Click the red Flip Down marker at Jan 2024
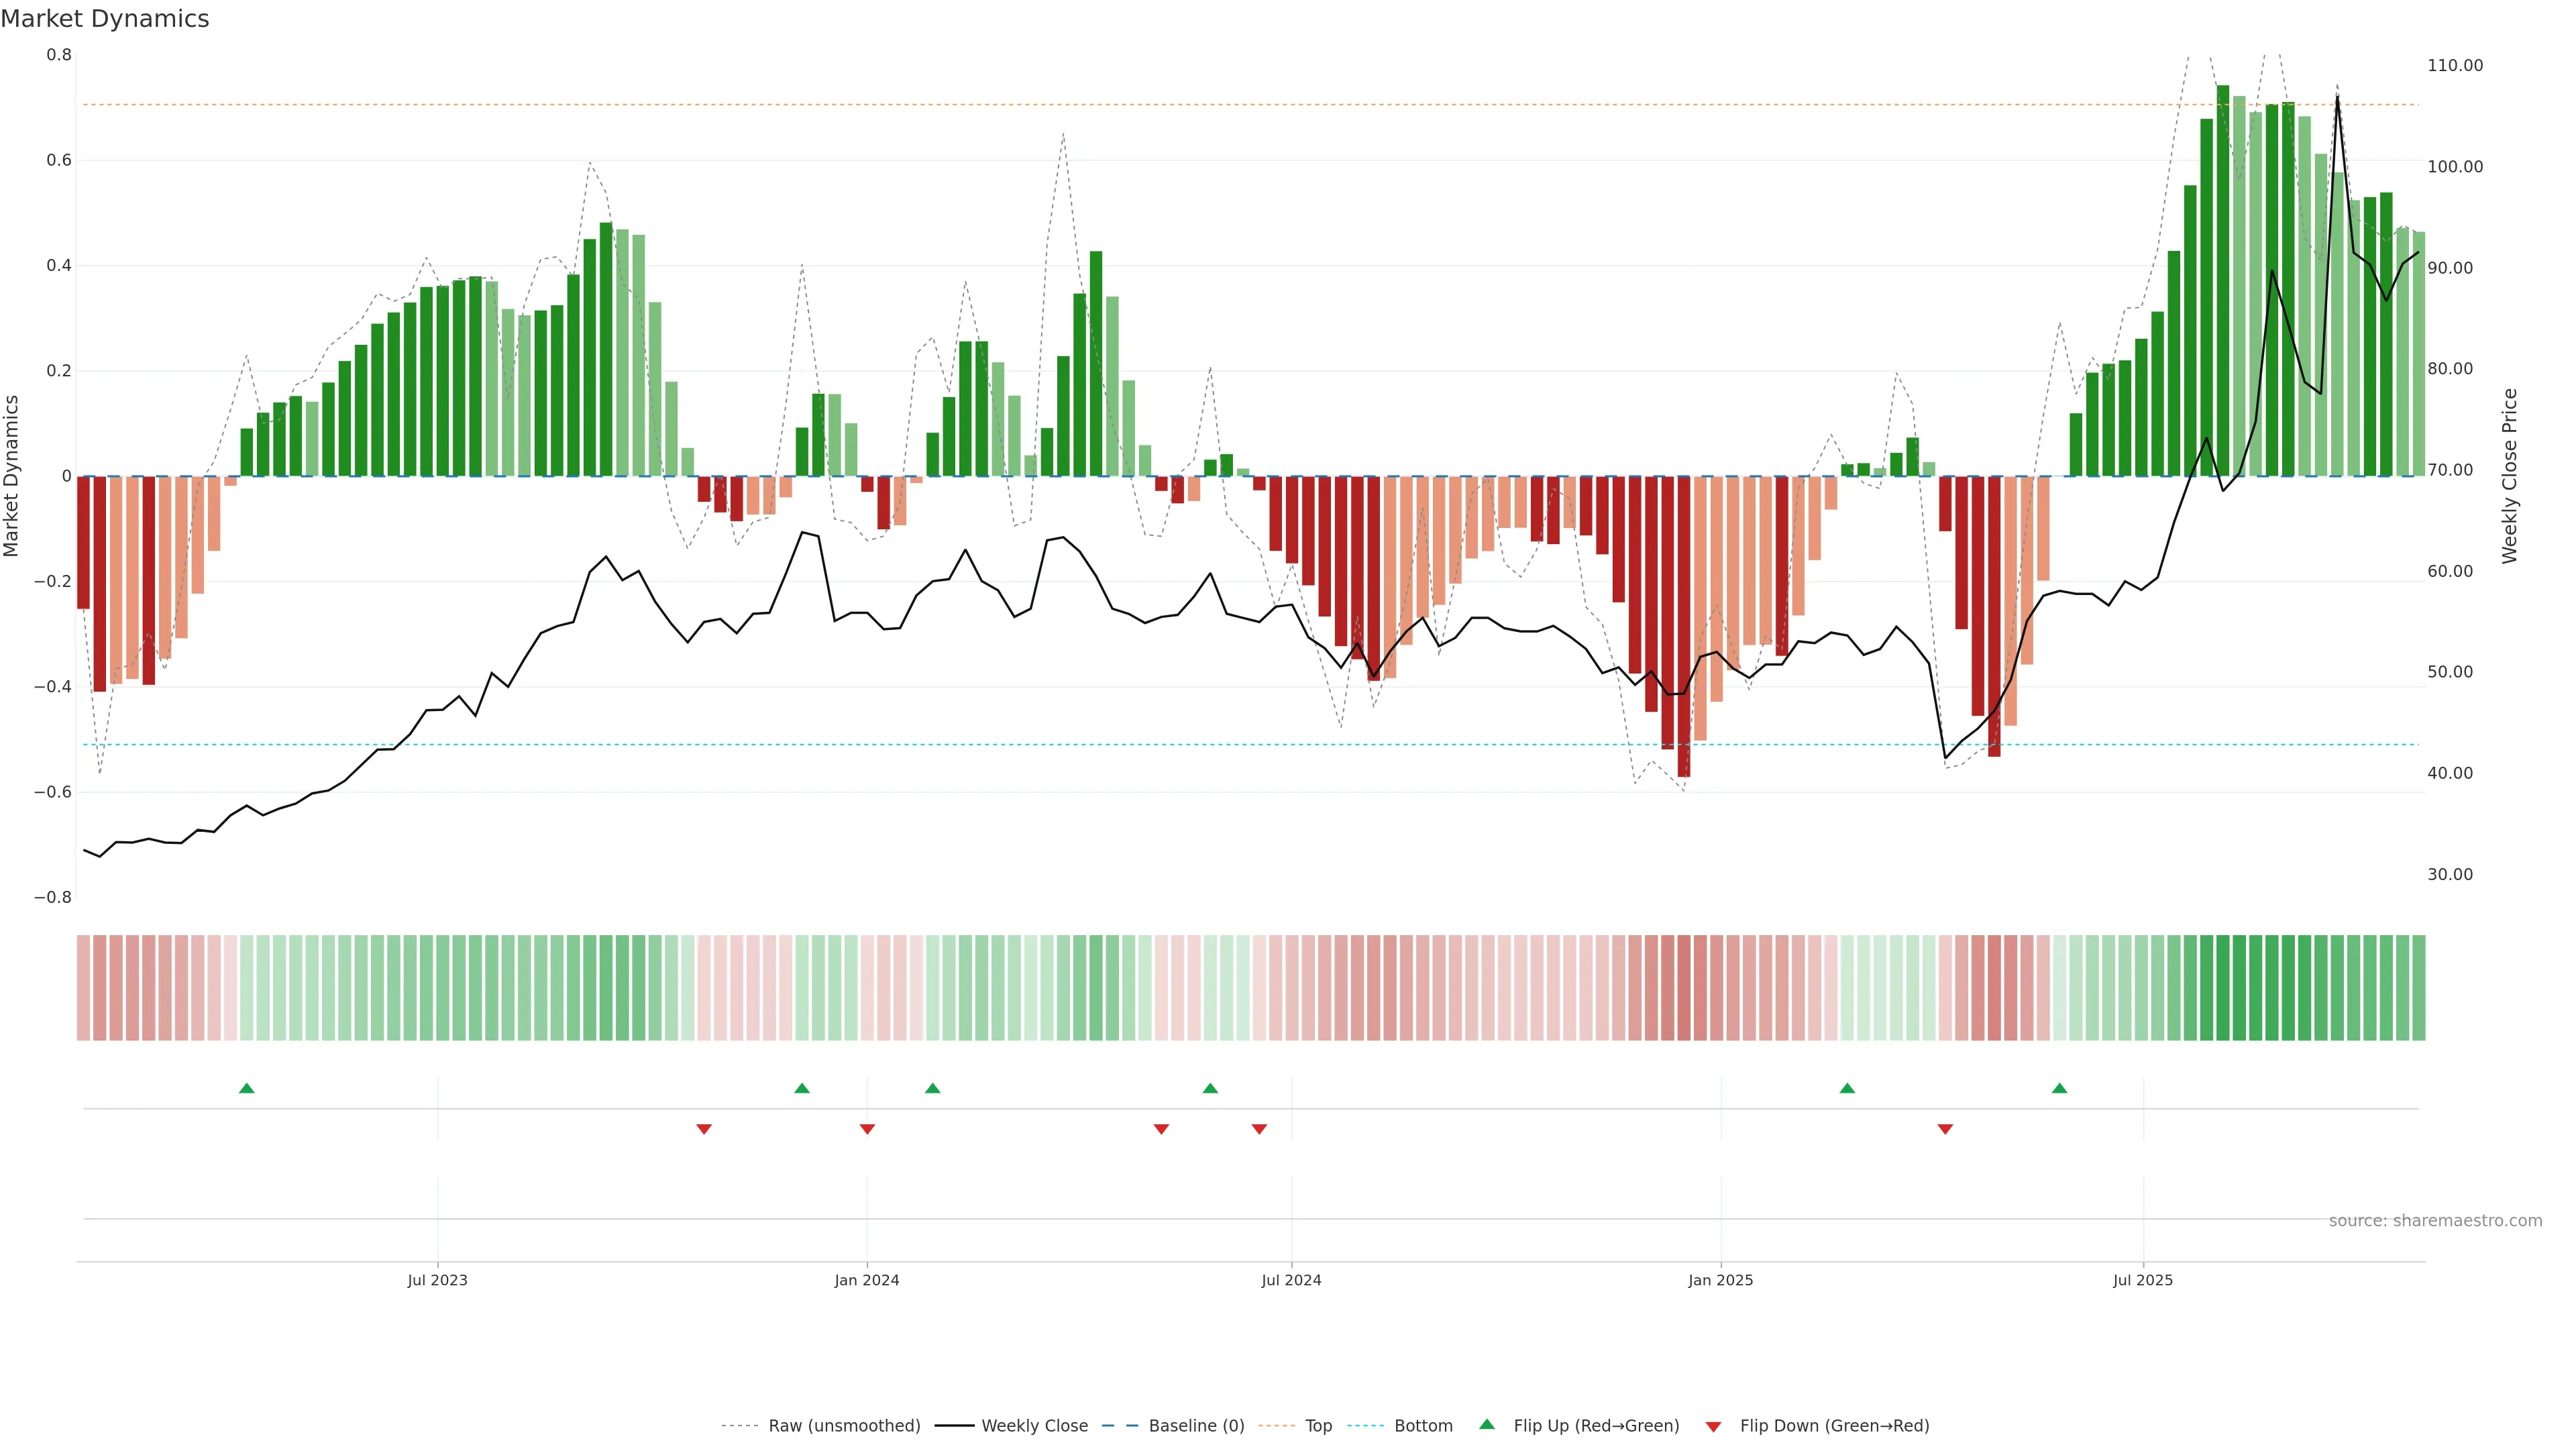Image resolution: width=2576 pixels, height=1449 pixels. pyautogui.click(x=867, y=1129)
